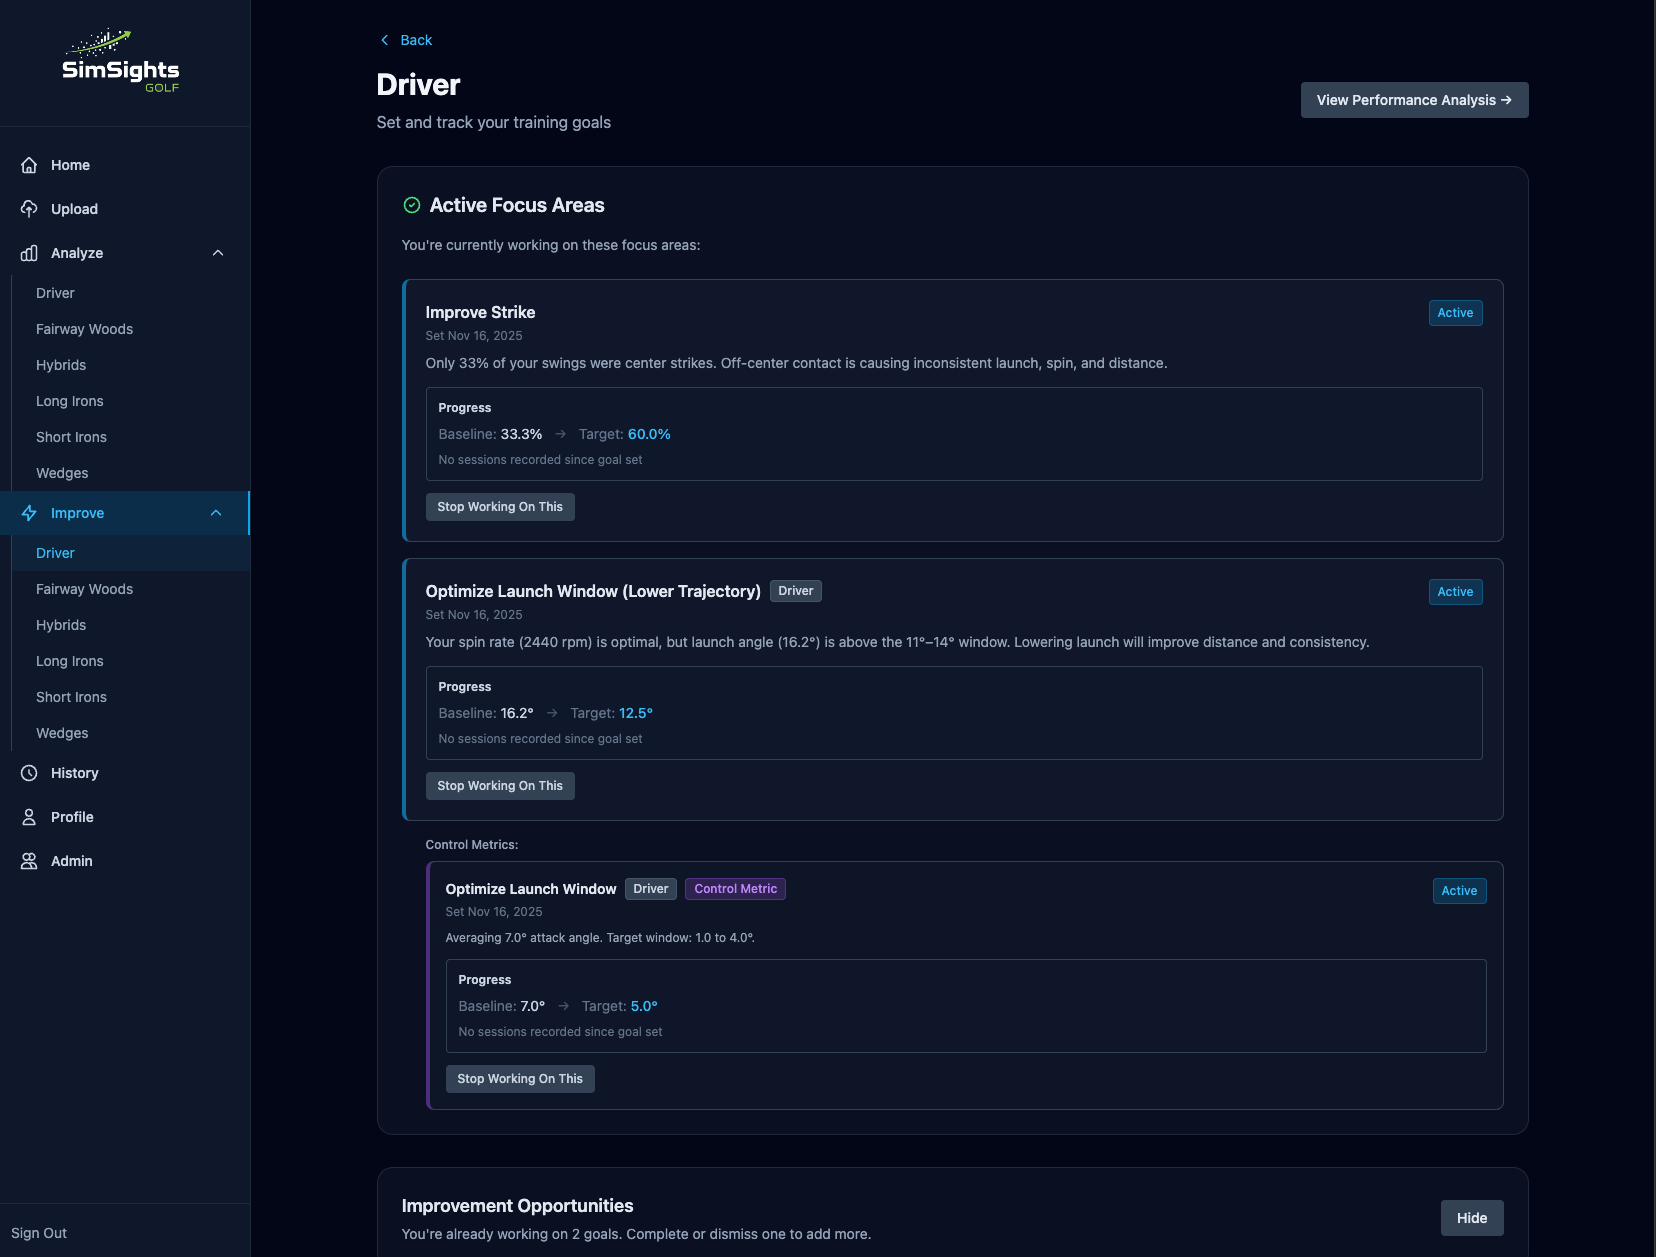
Task: Click the Improve lightning bolt icon
Action: (29, 513)
